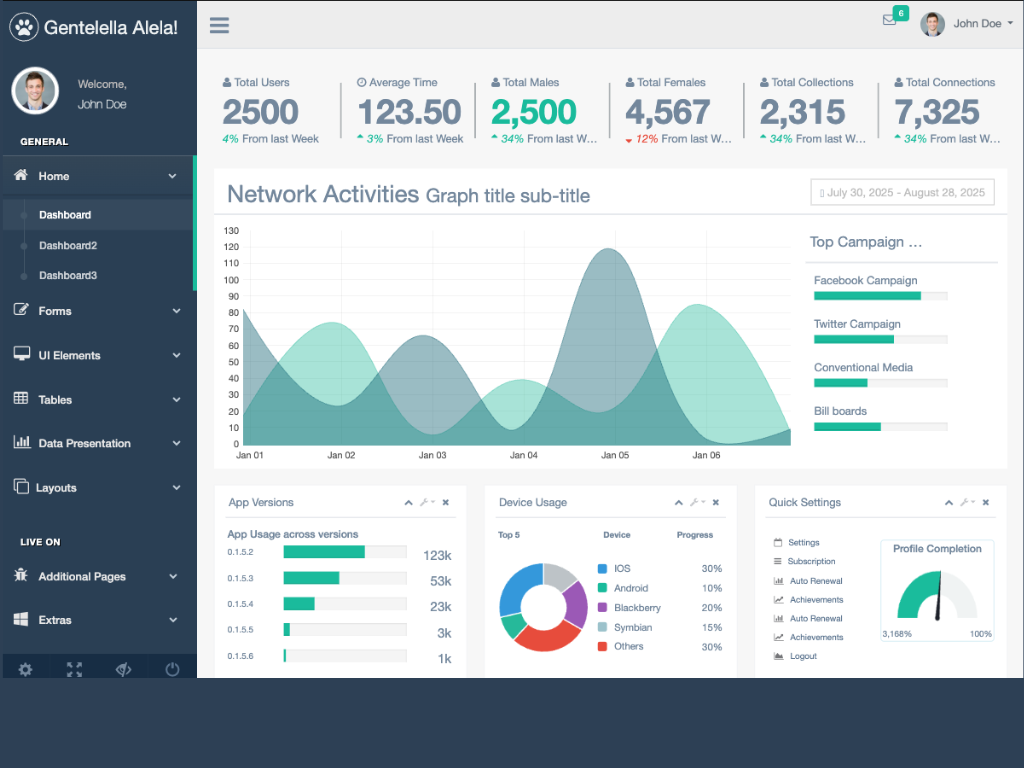The image size is (1024, 768).
Task: Collapse the App Versions panel with its chevron
Action: (408, 502)
